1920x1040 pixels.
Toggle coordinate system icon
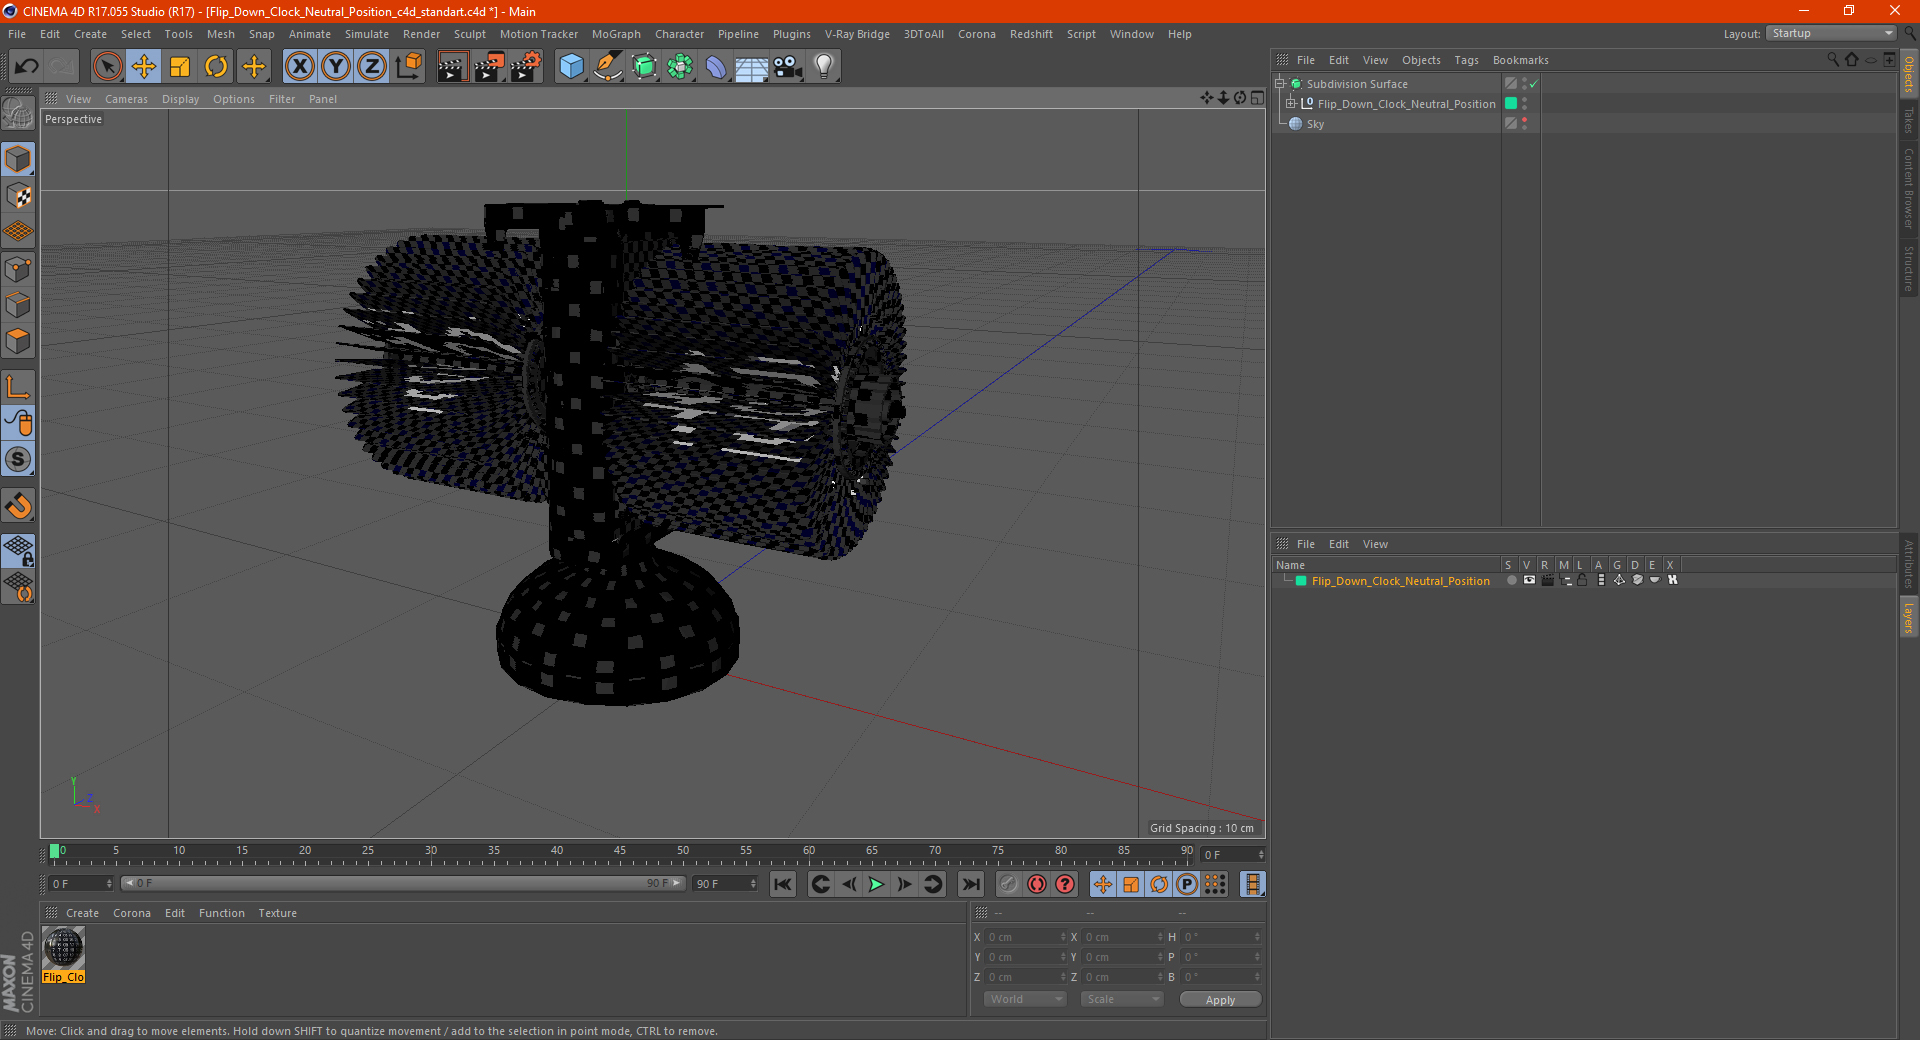point(408,67)
